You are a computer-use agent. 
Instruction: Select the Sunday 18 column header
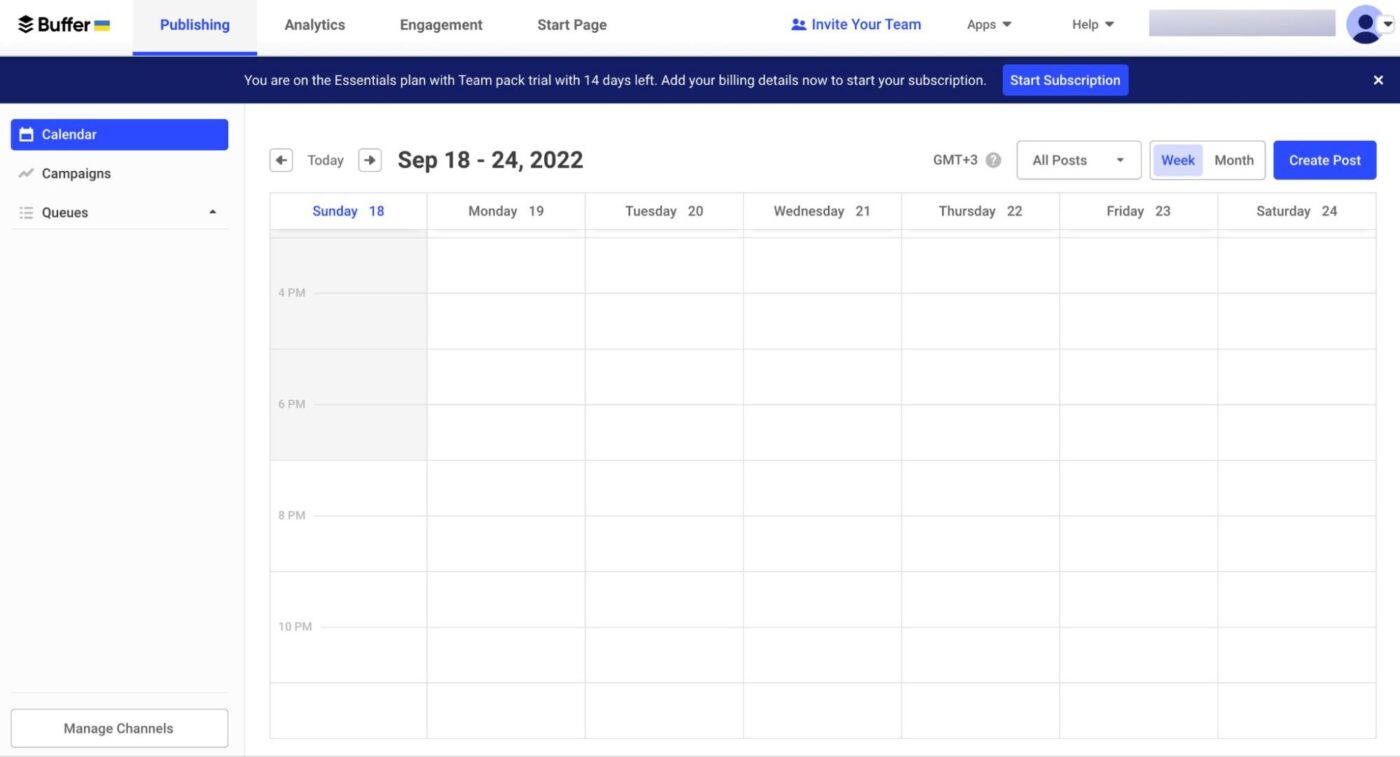347,211
